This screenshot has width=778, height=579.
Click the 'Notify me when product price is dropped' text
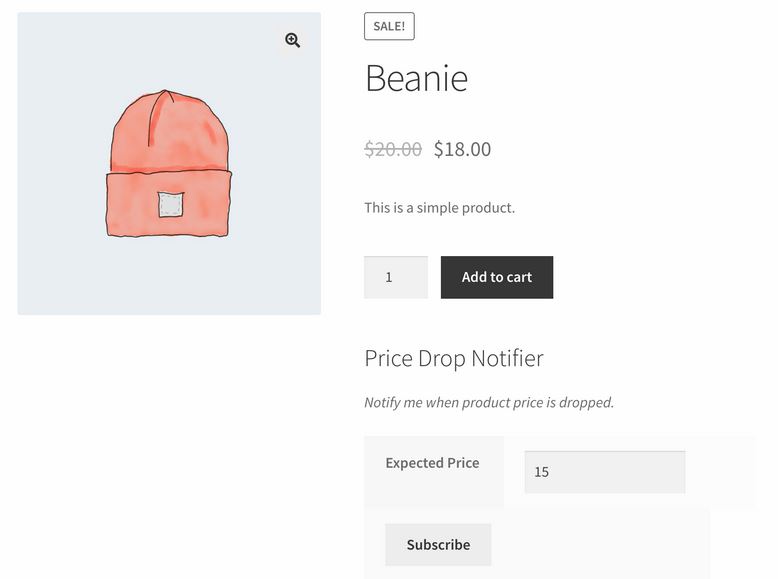tap(489, 402)
